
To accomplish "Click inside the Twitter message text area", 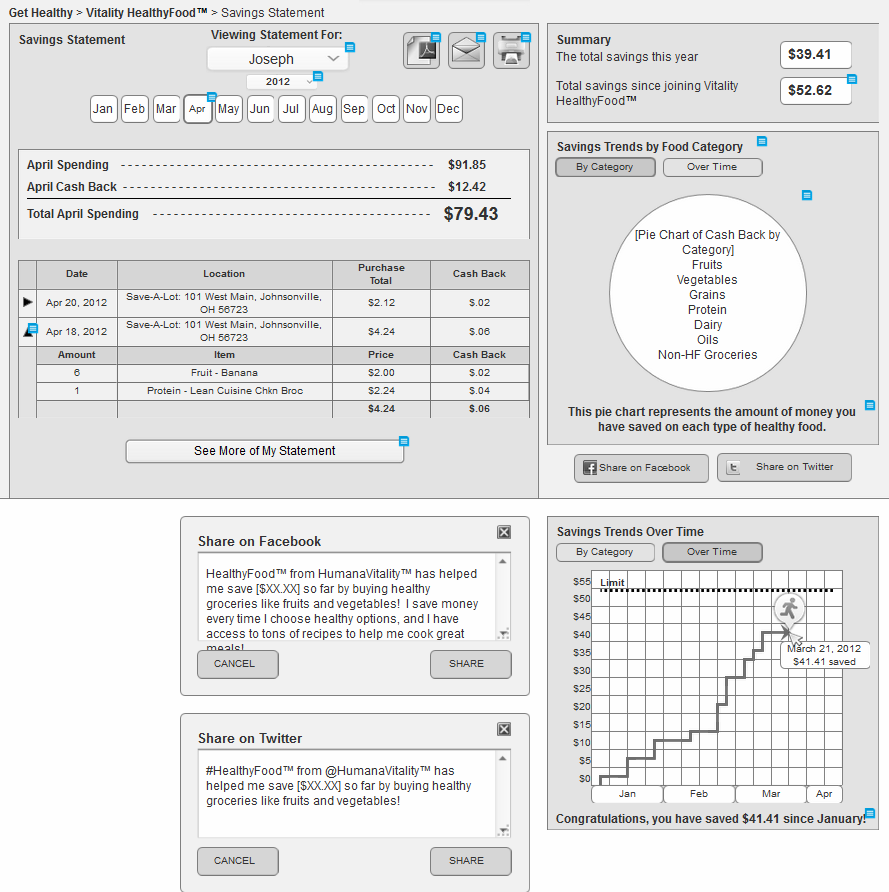I will 347,796.
